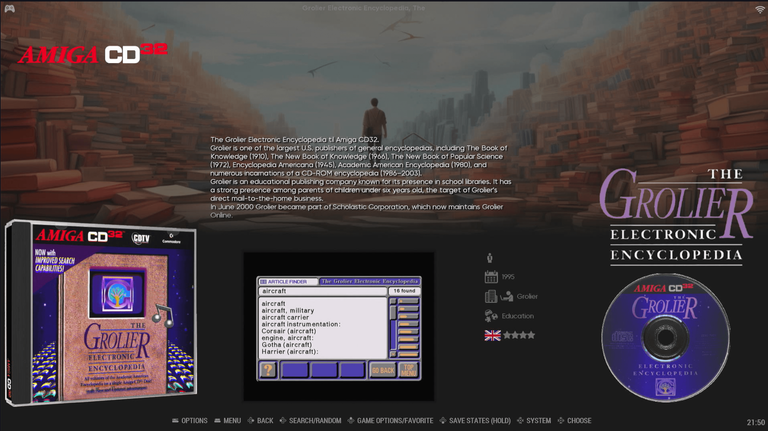Screen dimensions: 768x431
Task: Click the Wi-Fi status icon
Action: pos(759,9)
